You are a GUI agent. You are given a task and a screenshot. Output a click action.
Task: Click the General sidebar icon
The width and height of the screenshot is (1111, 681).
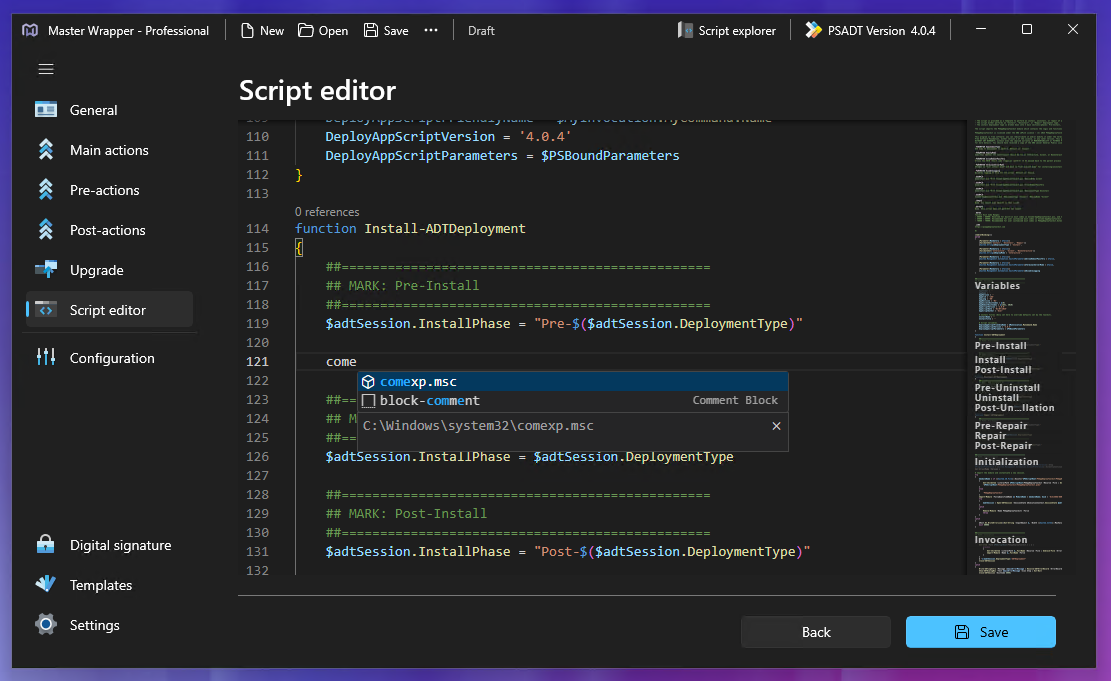pos(46,110)
